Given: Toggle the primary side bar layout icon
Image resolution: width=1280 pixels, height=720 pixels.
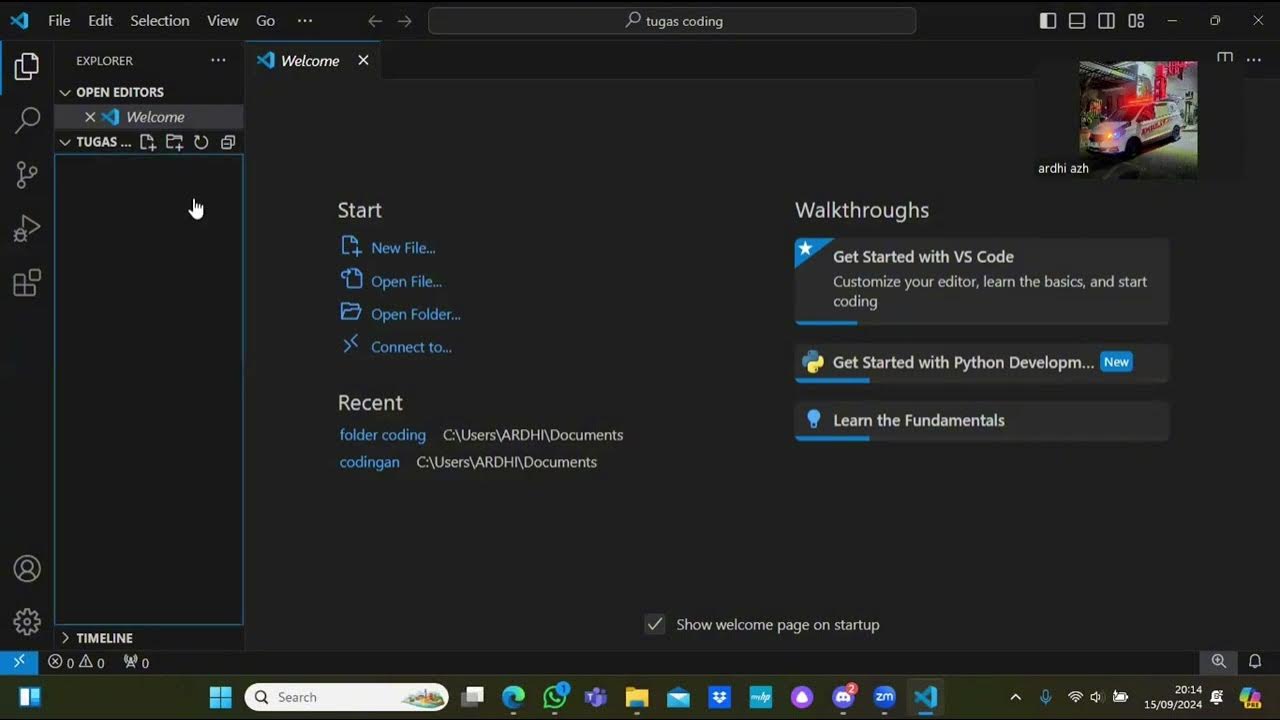Looking at the screenshot, I should (1048, 20).
